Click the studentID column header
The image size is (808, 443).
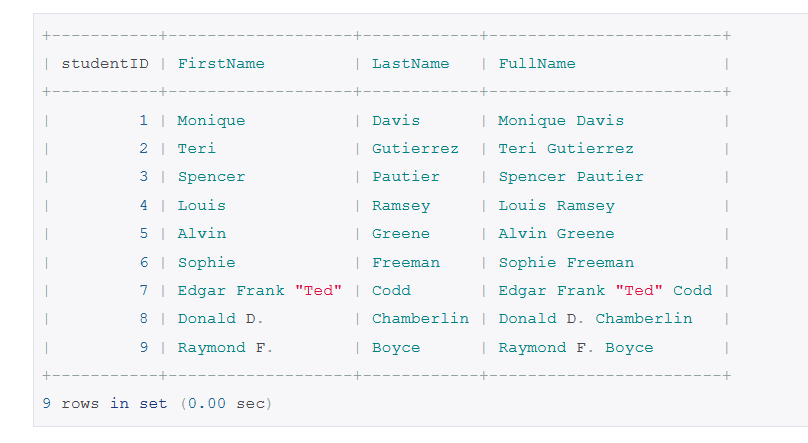[x=105, y=64]
